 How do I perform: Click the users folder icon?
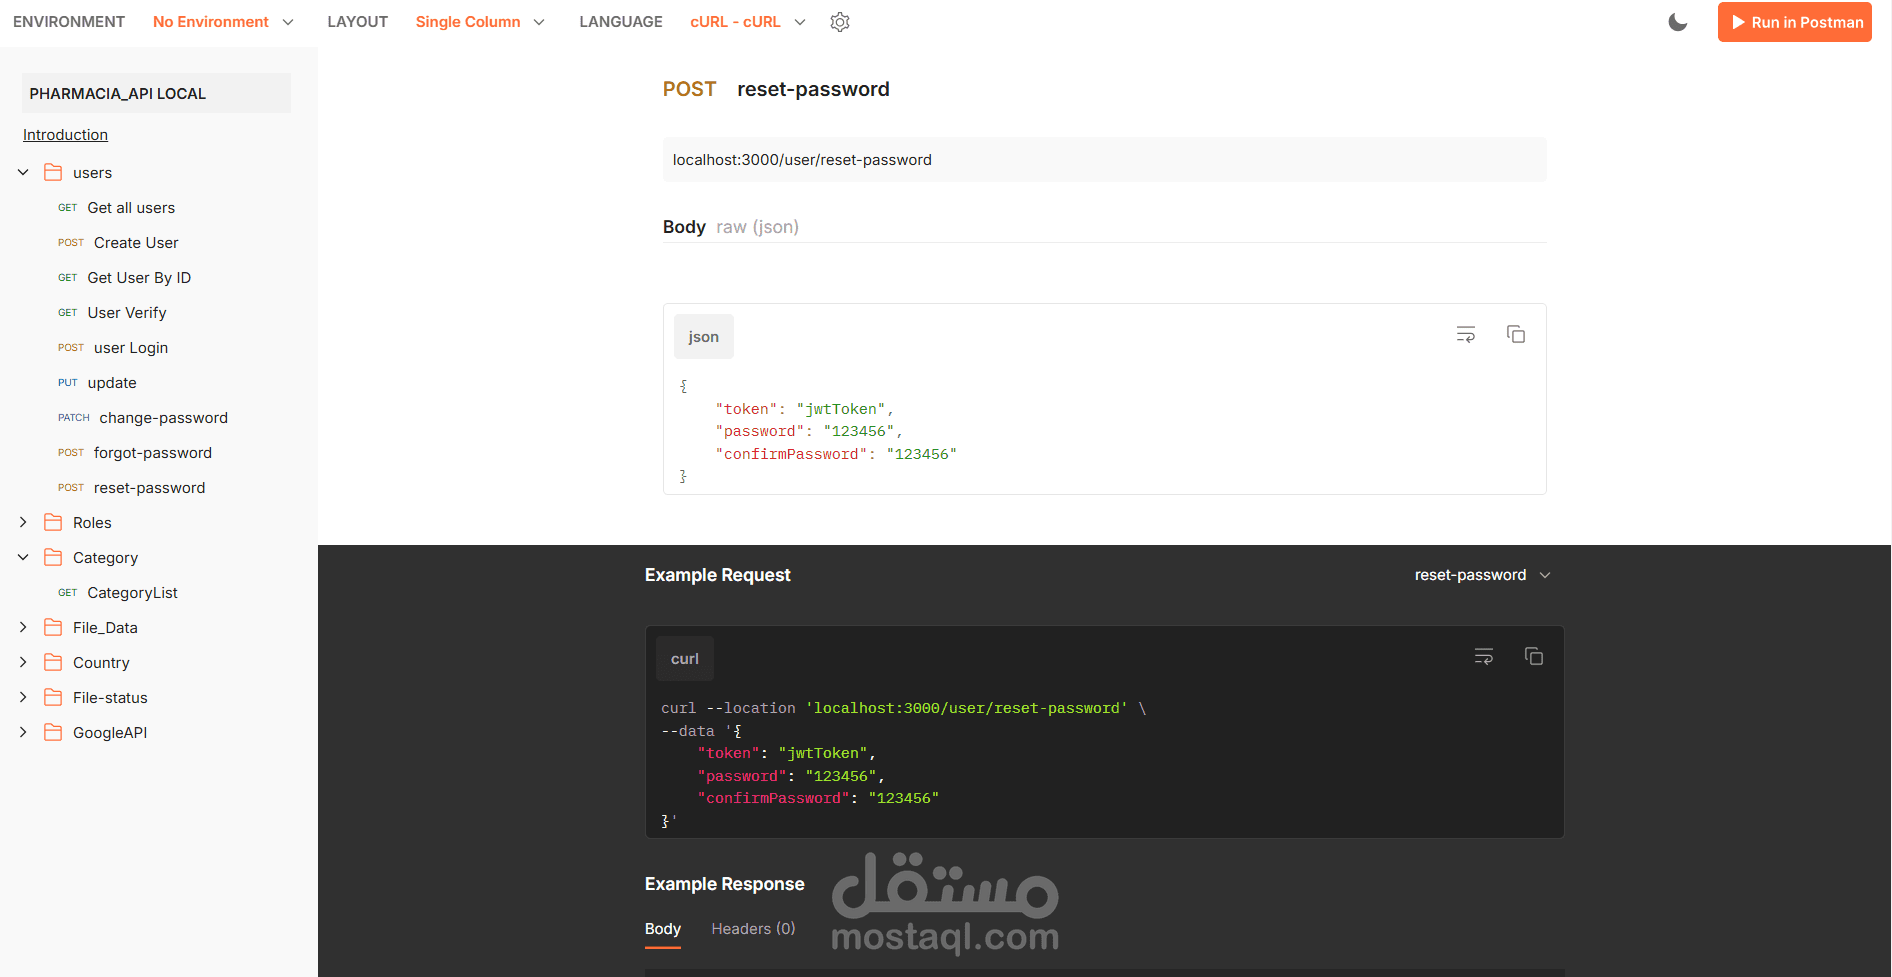pyautogui.click(x=53, y=172)
